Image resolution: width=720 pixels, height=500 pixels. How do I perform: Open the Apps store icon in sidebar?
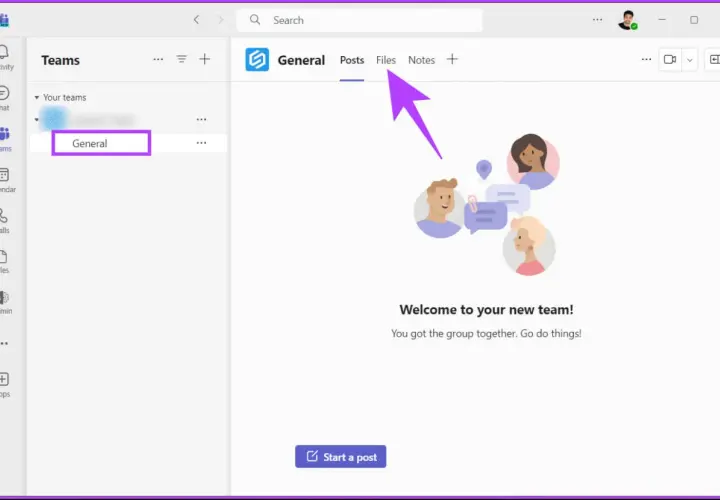(4, 385)
